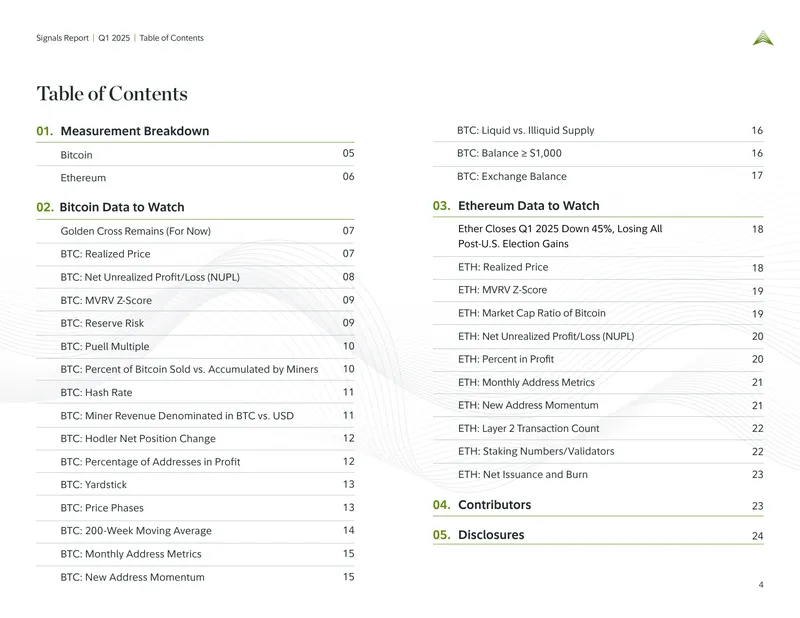Select ETH: Realized Price row
The image size is (800, 618).
598,267
